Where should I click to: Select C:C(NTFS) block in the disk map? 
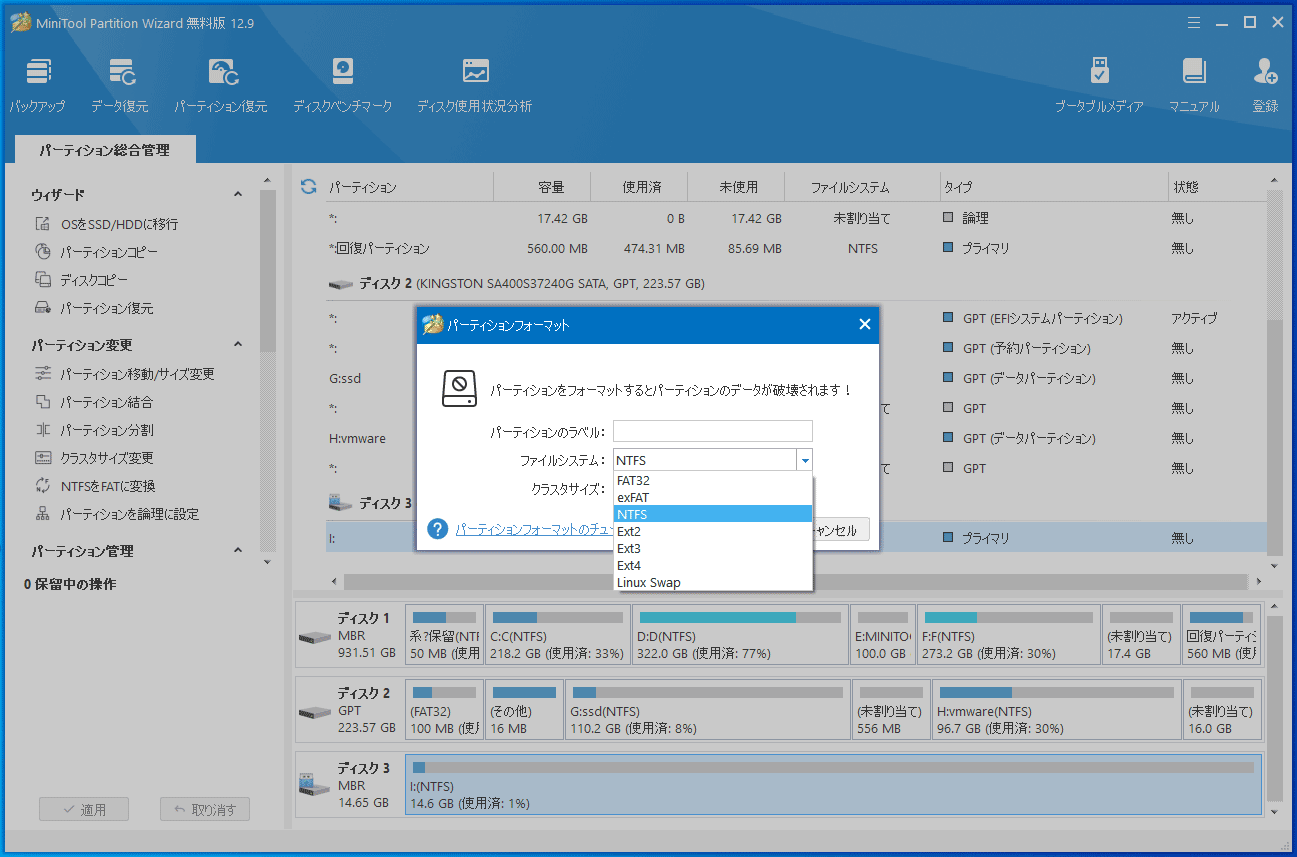click(x=558, y=635)
